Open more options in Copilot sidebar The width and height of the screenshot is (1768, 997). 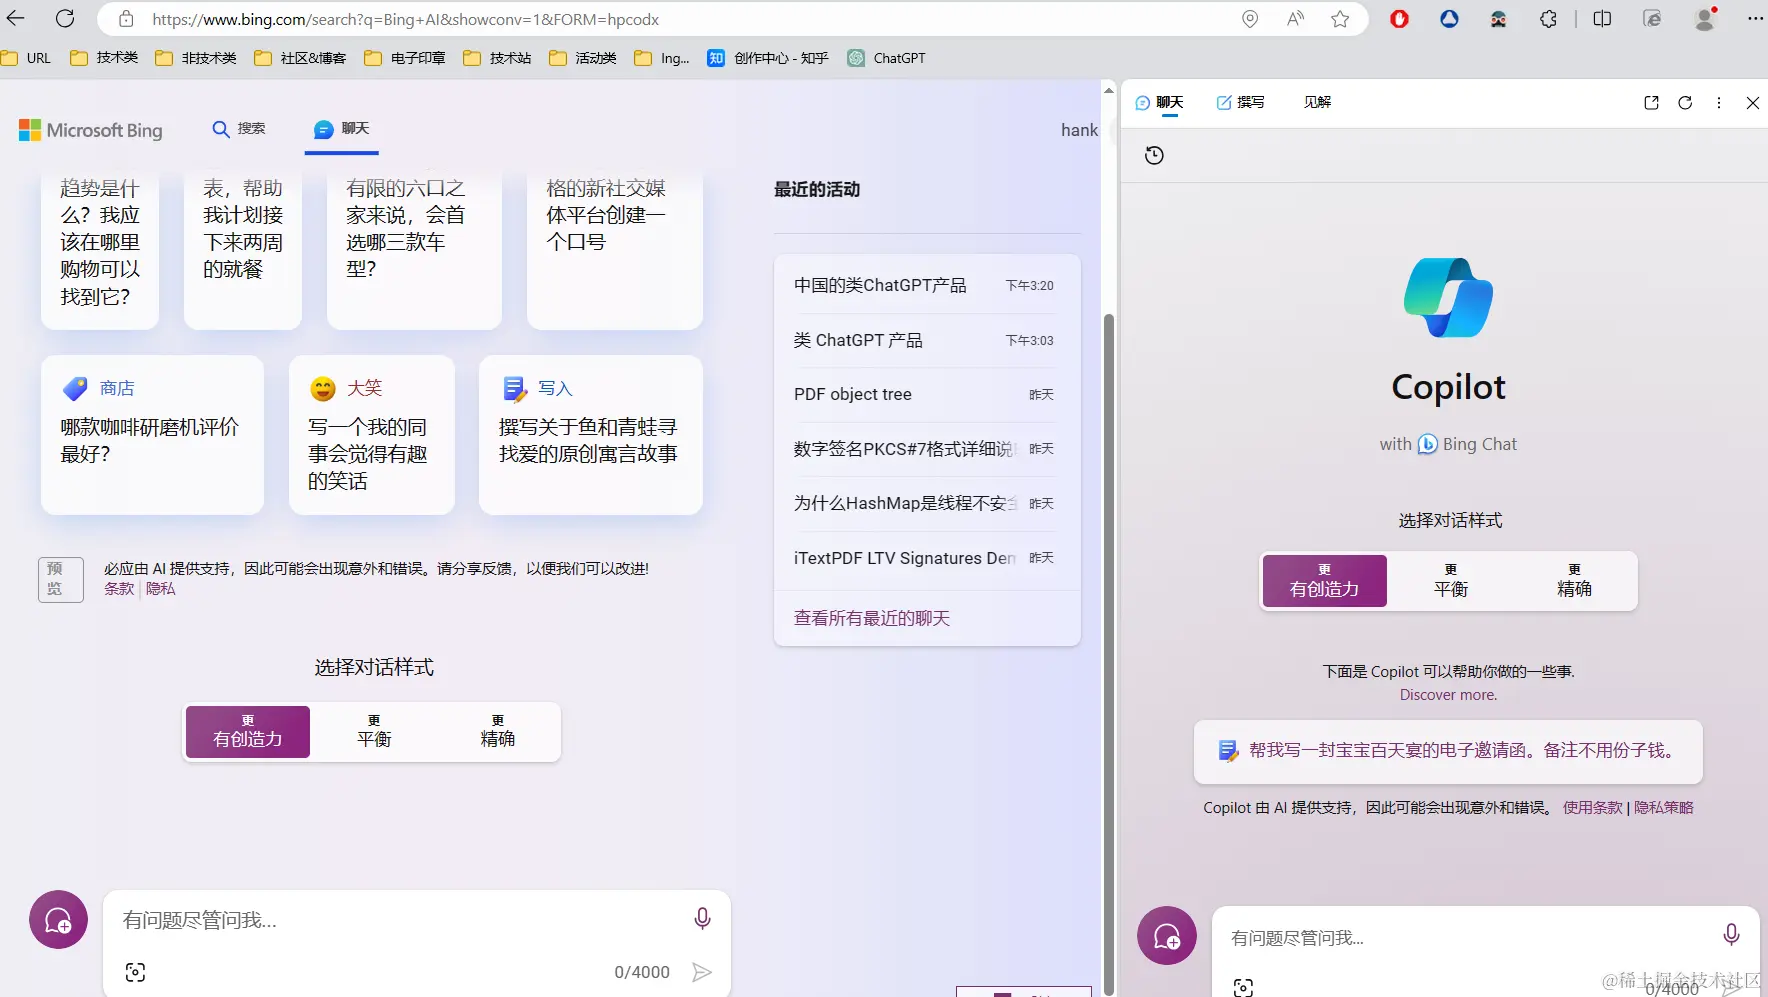[x=1719, y=102]
